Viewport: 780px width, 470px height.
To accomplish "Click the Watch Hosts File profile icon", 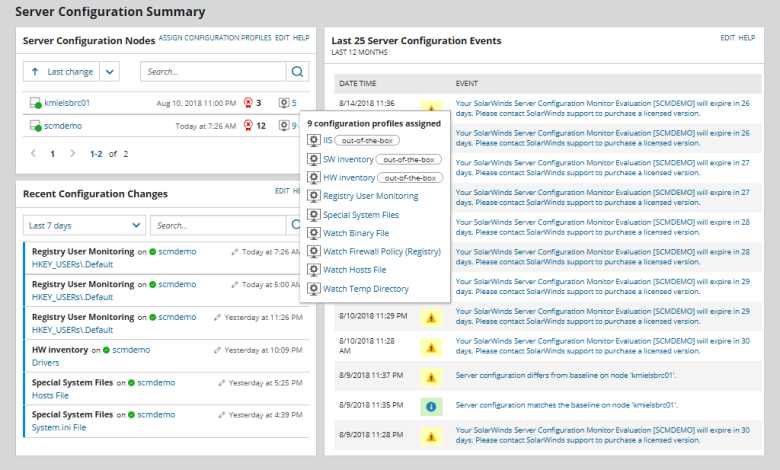I will click(313, 270).
